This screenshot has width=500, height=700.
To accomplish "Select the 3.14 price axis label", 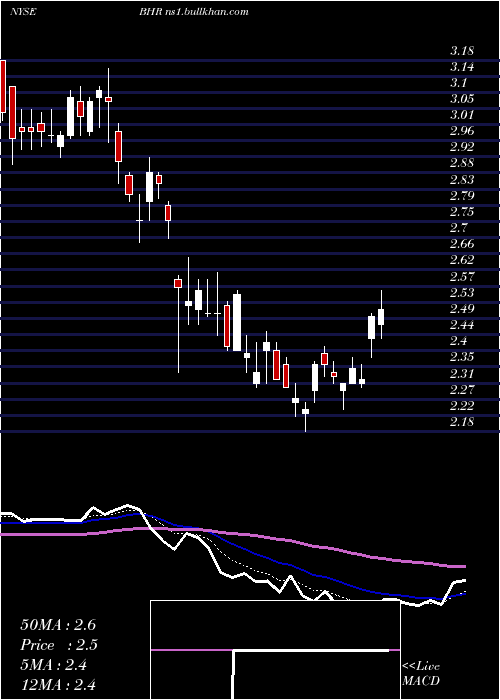I will (462, 67).
